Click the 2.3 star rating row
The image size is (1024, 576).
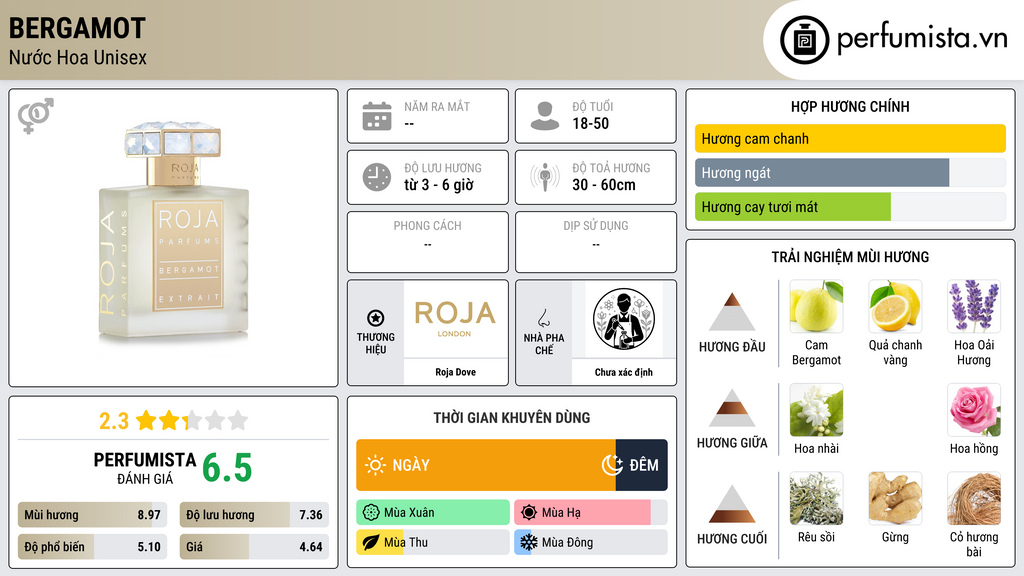174,421
